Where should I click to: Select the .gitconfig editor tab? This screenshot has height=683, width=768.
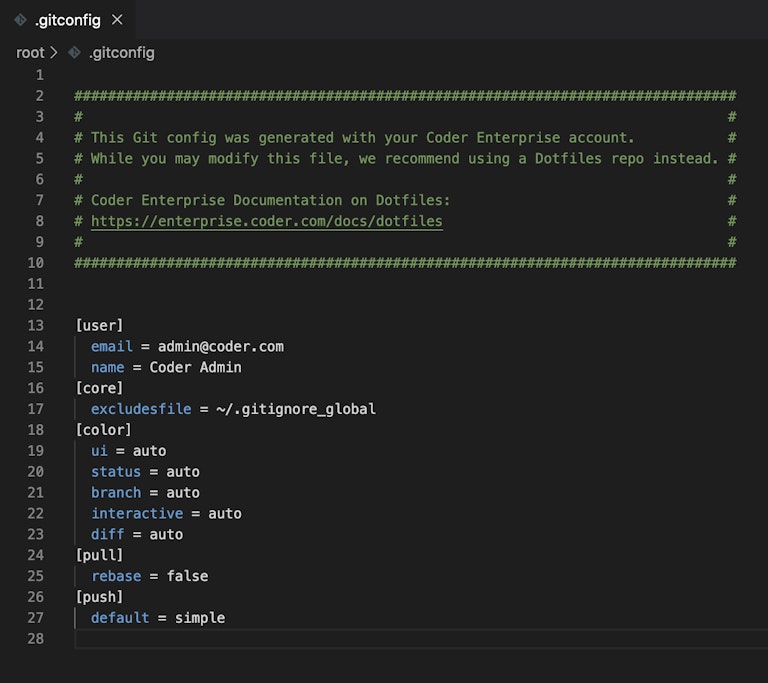(68, 20)
